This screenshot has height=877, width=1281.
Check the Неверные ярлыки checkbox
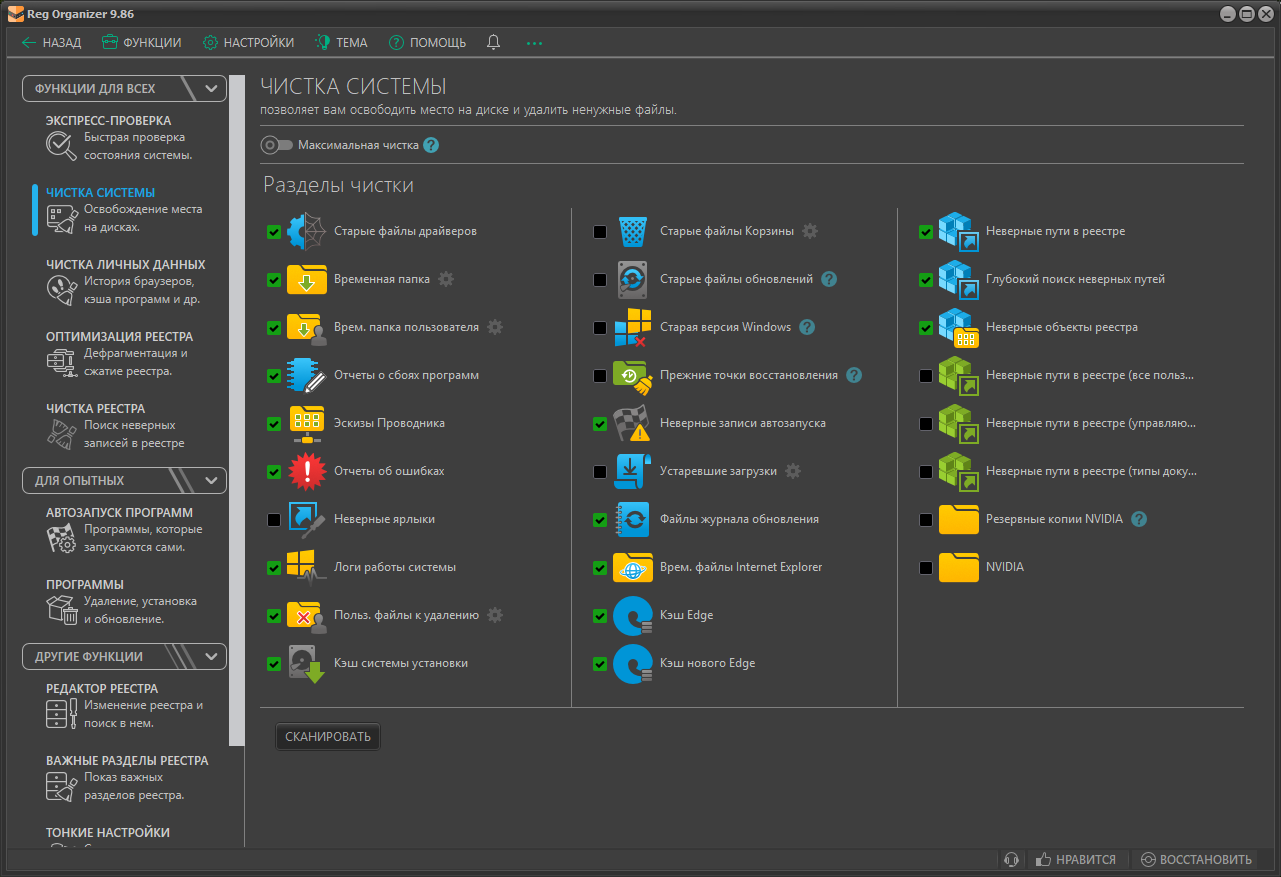coord(274,520)
